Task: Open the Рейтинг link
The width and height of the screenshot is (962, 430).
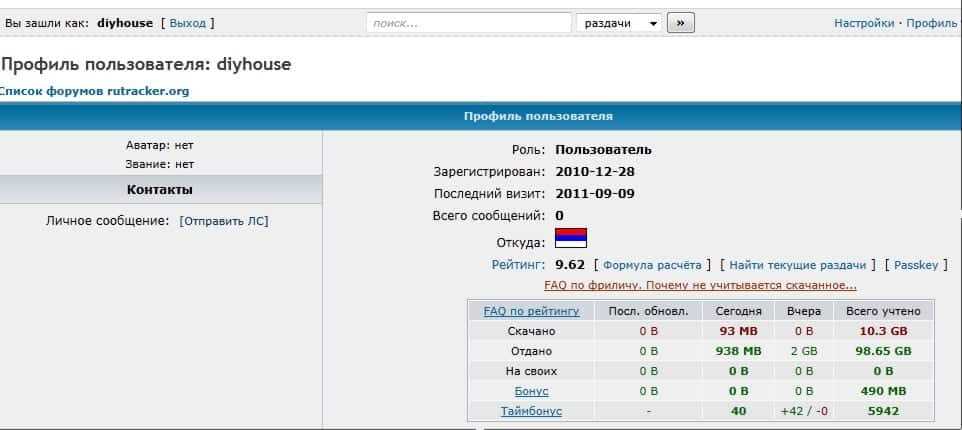Action: coord(518,265)
